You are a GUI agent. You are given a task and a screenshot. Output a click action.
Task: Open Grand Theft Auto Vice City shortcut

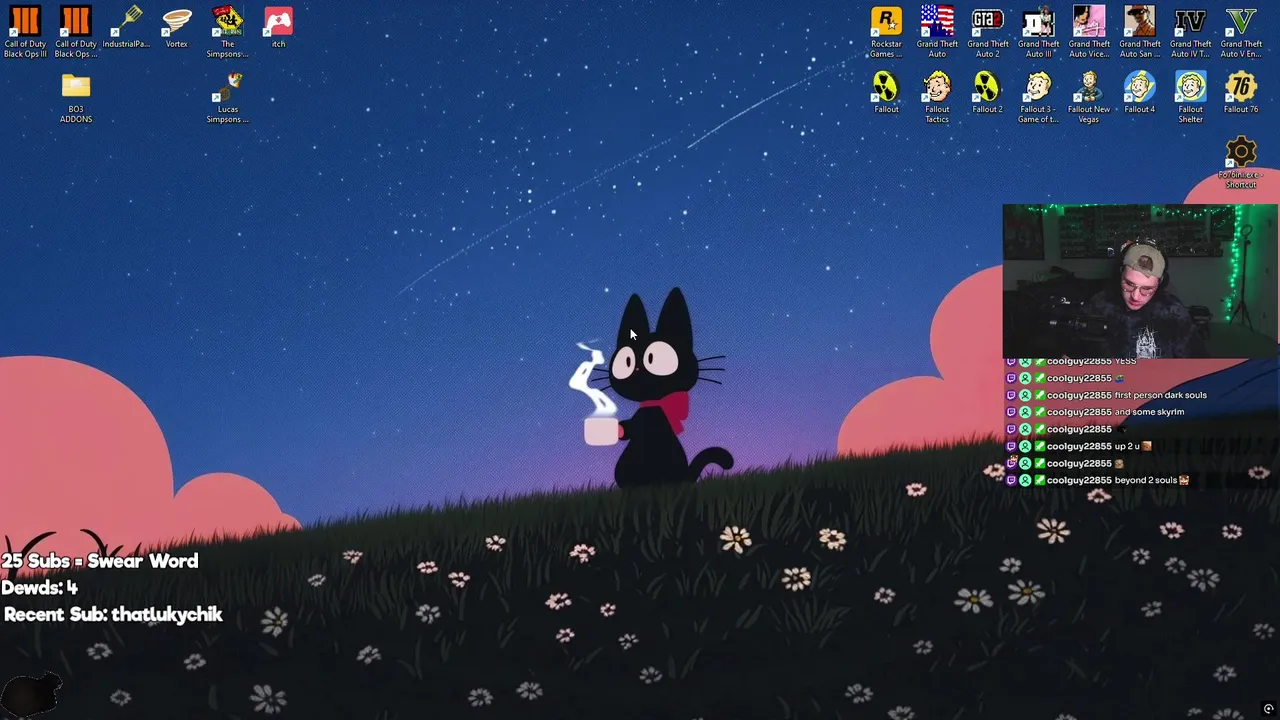pos(1089,32)
